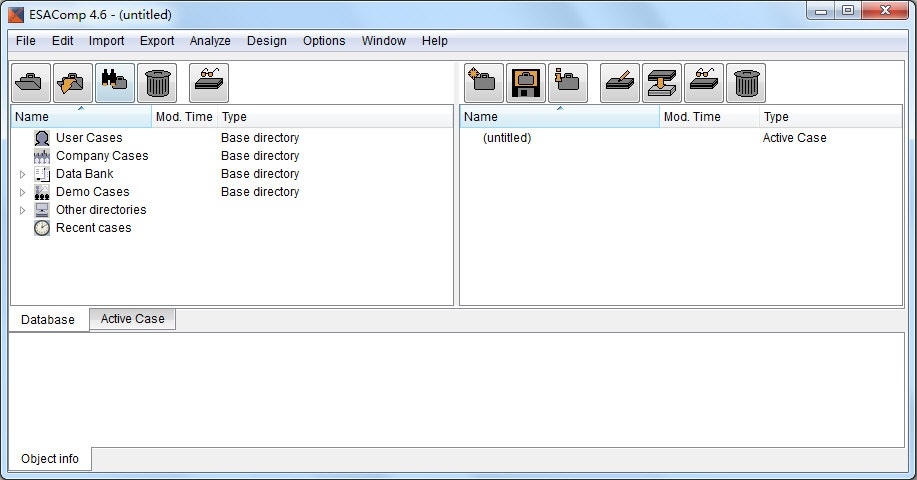Select the (untitled) active case row

(x=681, y=138)
